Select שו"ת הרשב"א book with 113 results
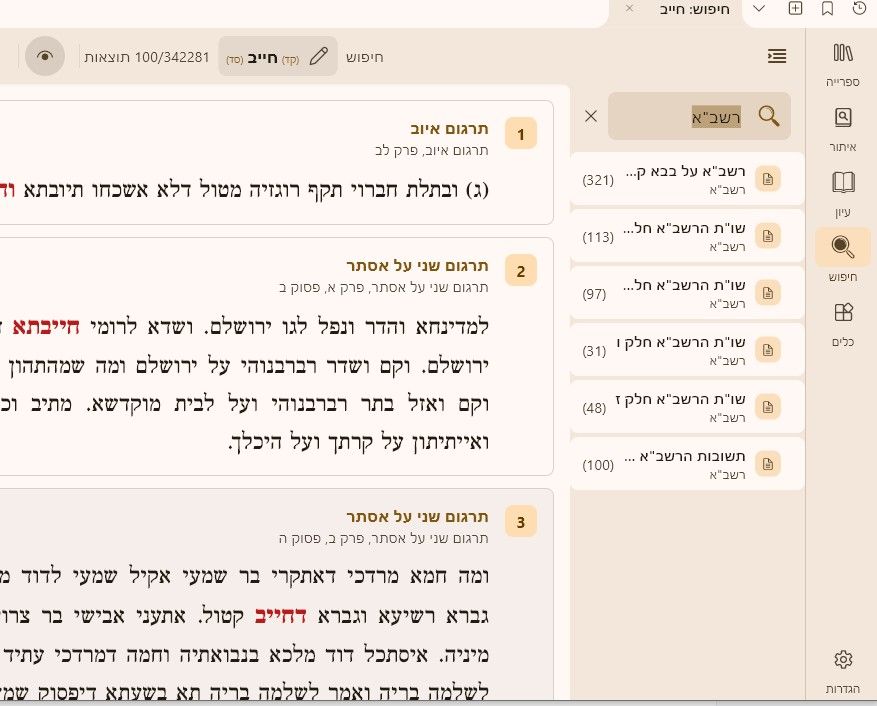Image resolution: width=877 pixels, height=706 pixels. pos(687,236)
